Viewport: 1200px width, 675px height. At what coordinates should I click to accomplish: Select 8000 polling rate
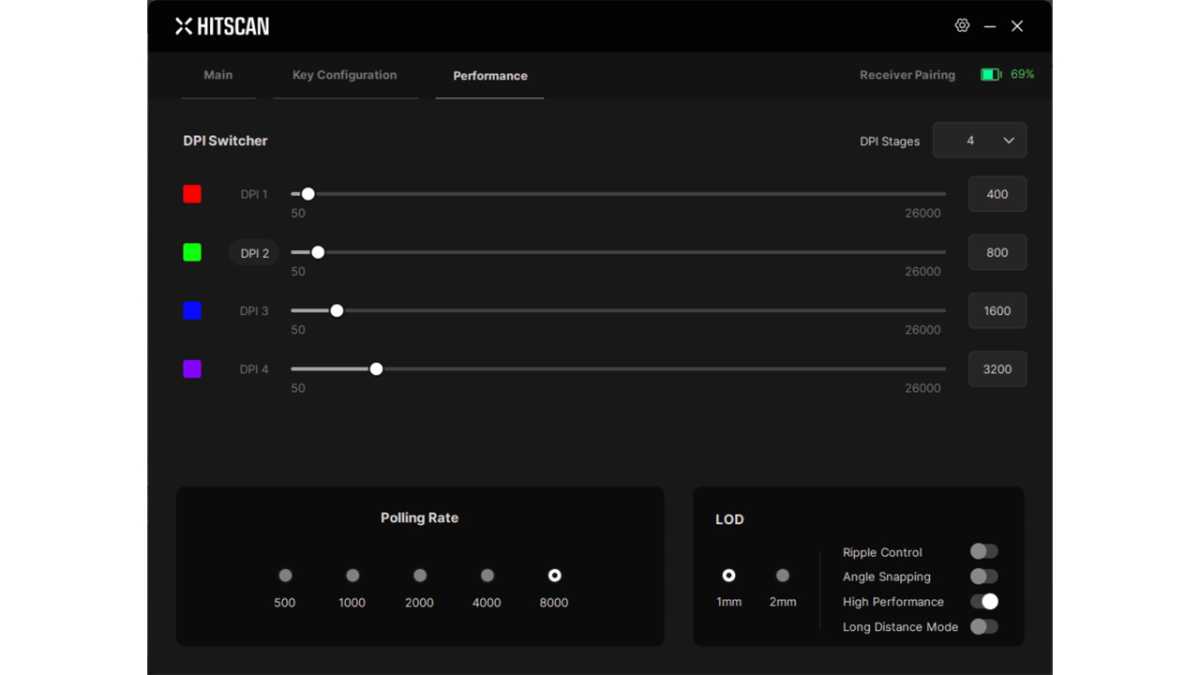[x=554, y=575]
